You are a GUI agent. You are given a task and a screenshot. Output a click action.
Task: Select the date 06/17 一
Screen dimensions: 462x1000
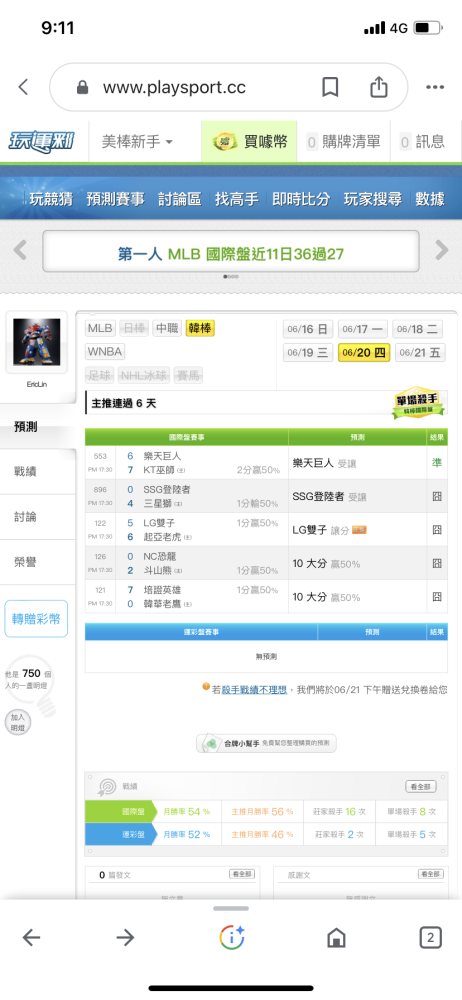(362, 329)
